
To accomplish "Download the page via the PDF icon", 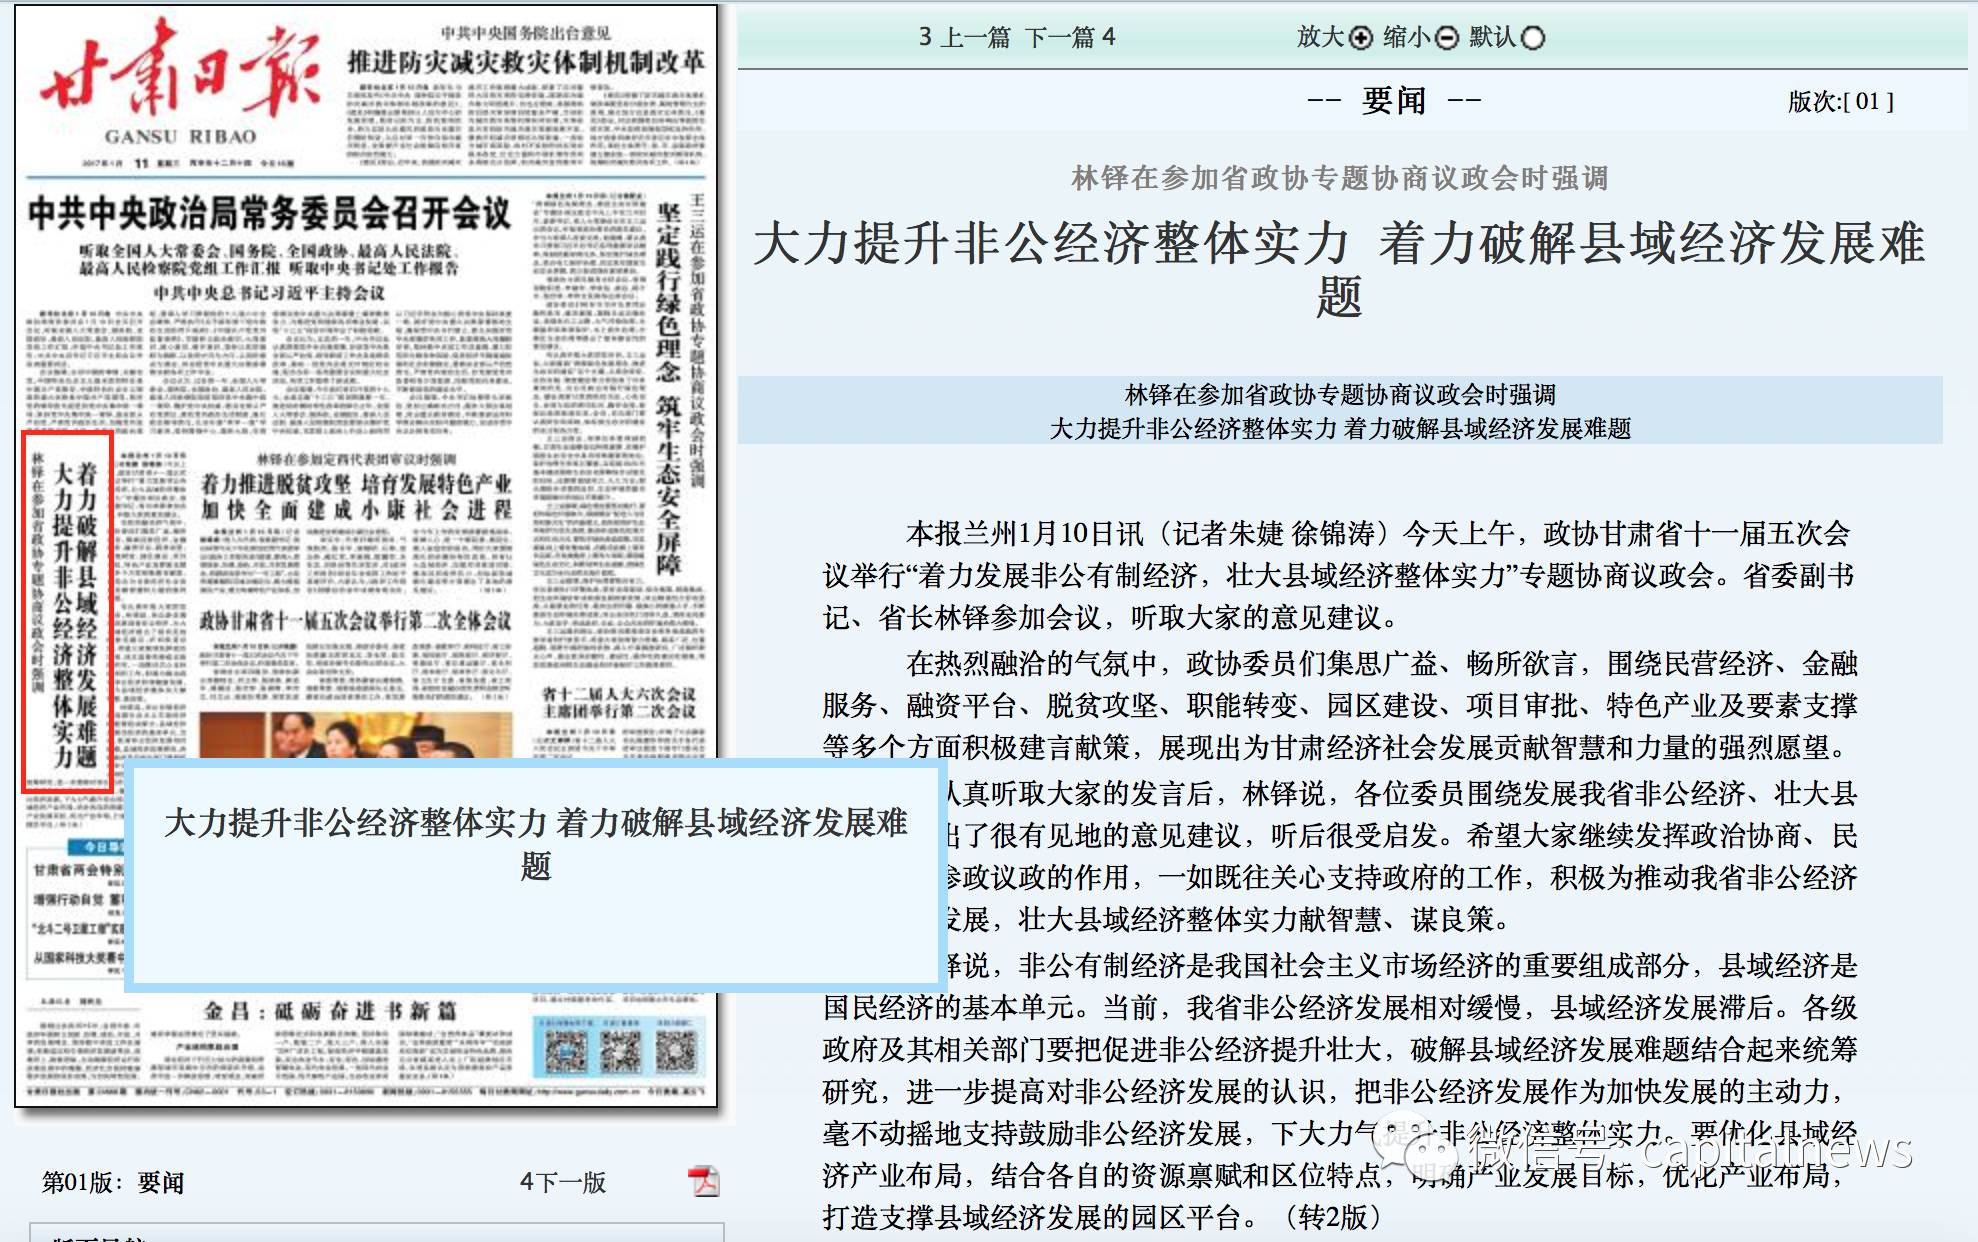I will (704, 1181).
